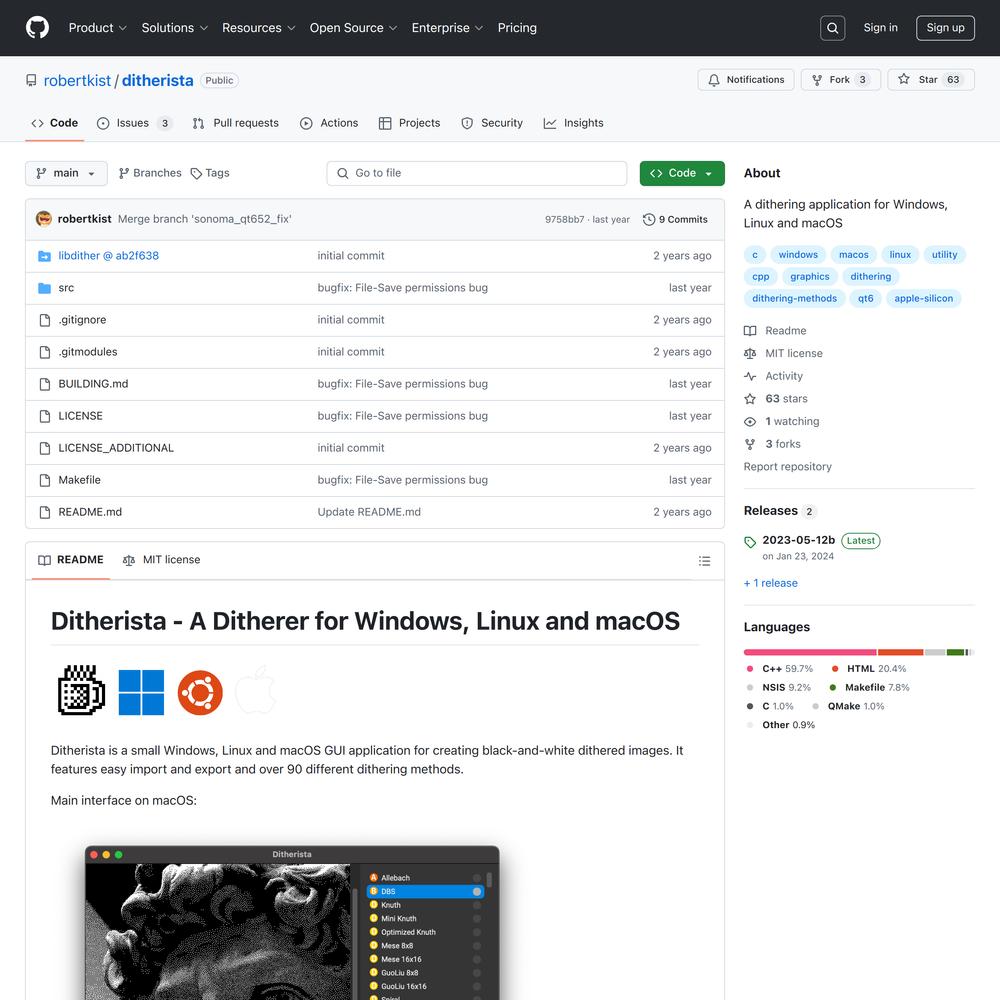The width and height of the screenshot is (1000, 1000).
Task: Open the BUILDING.md file
Action: click(x=93, y=384)
